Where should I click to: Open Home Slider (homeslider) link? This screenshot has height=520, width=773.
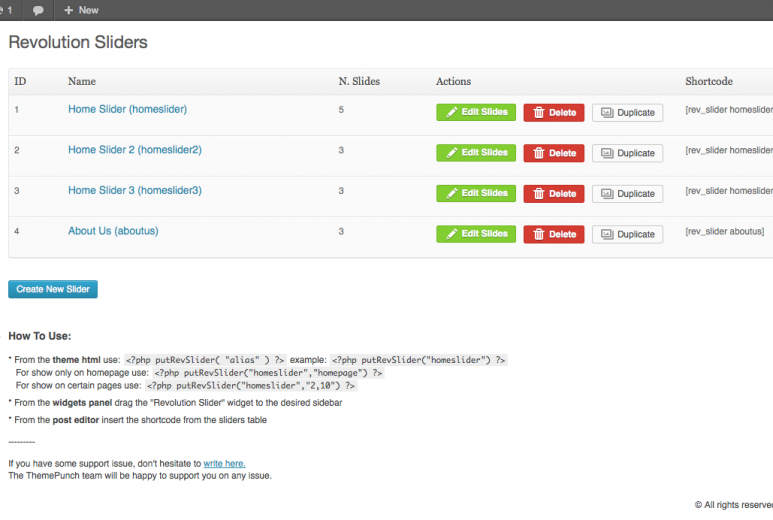(127, 109)
